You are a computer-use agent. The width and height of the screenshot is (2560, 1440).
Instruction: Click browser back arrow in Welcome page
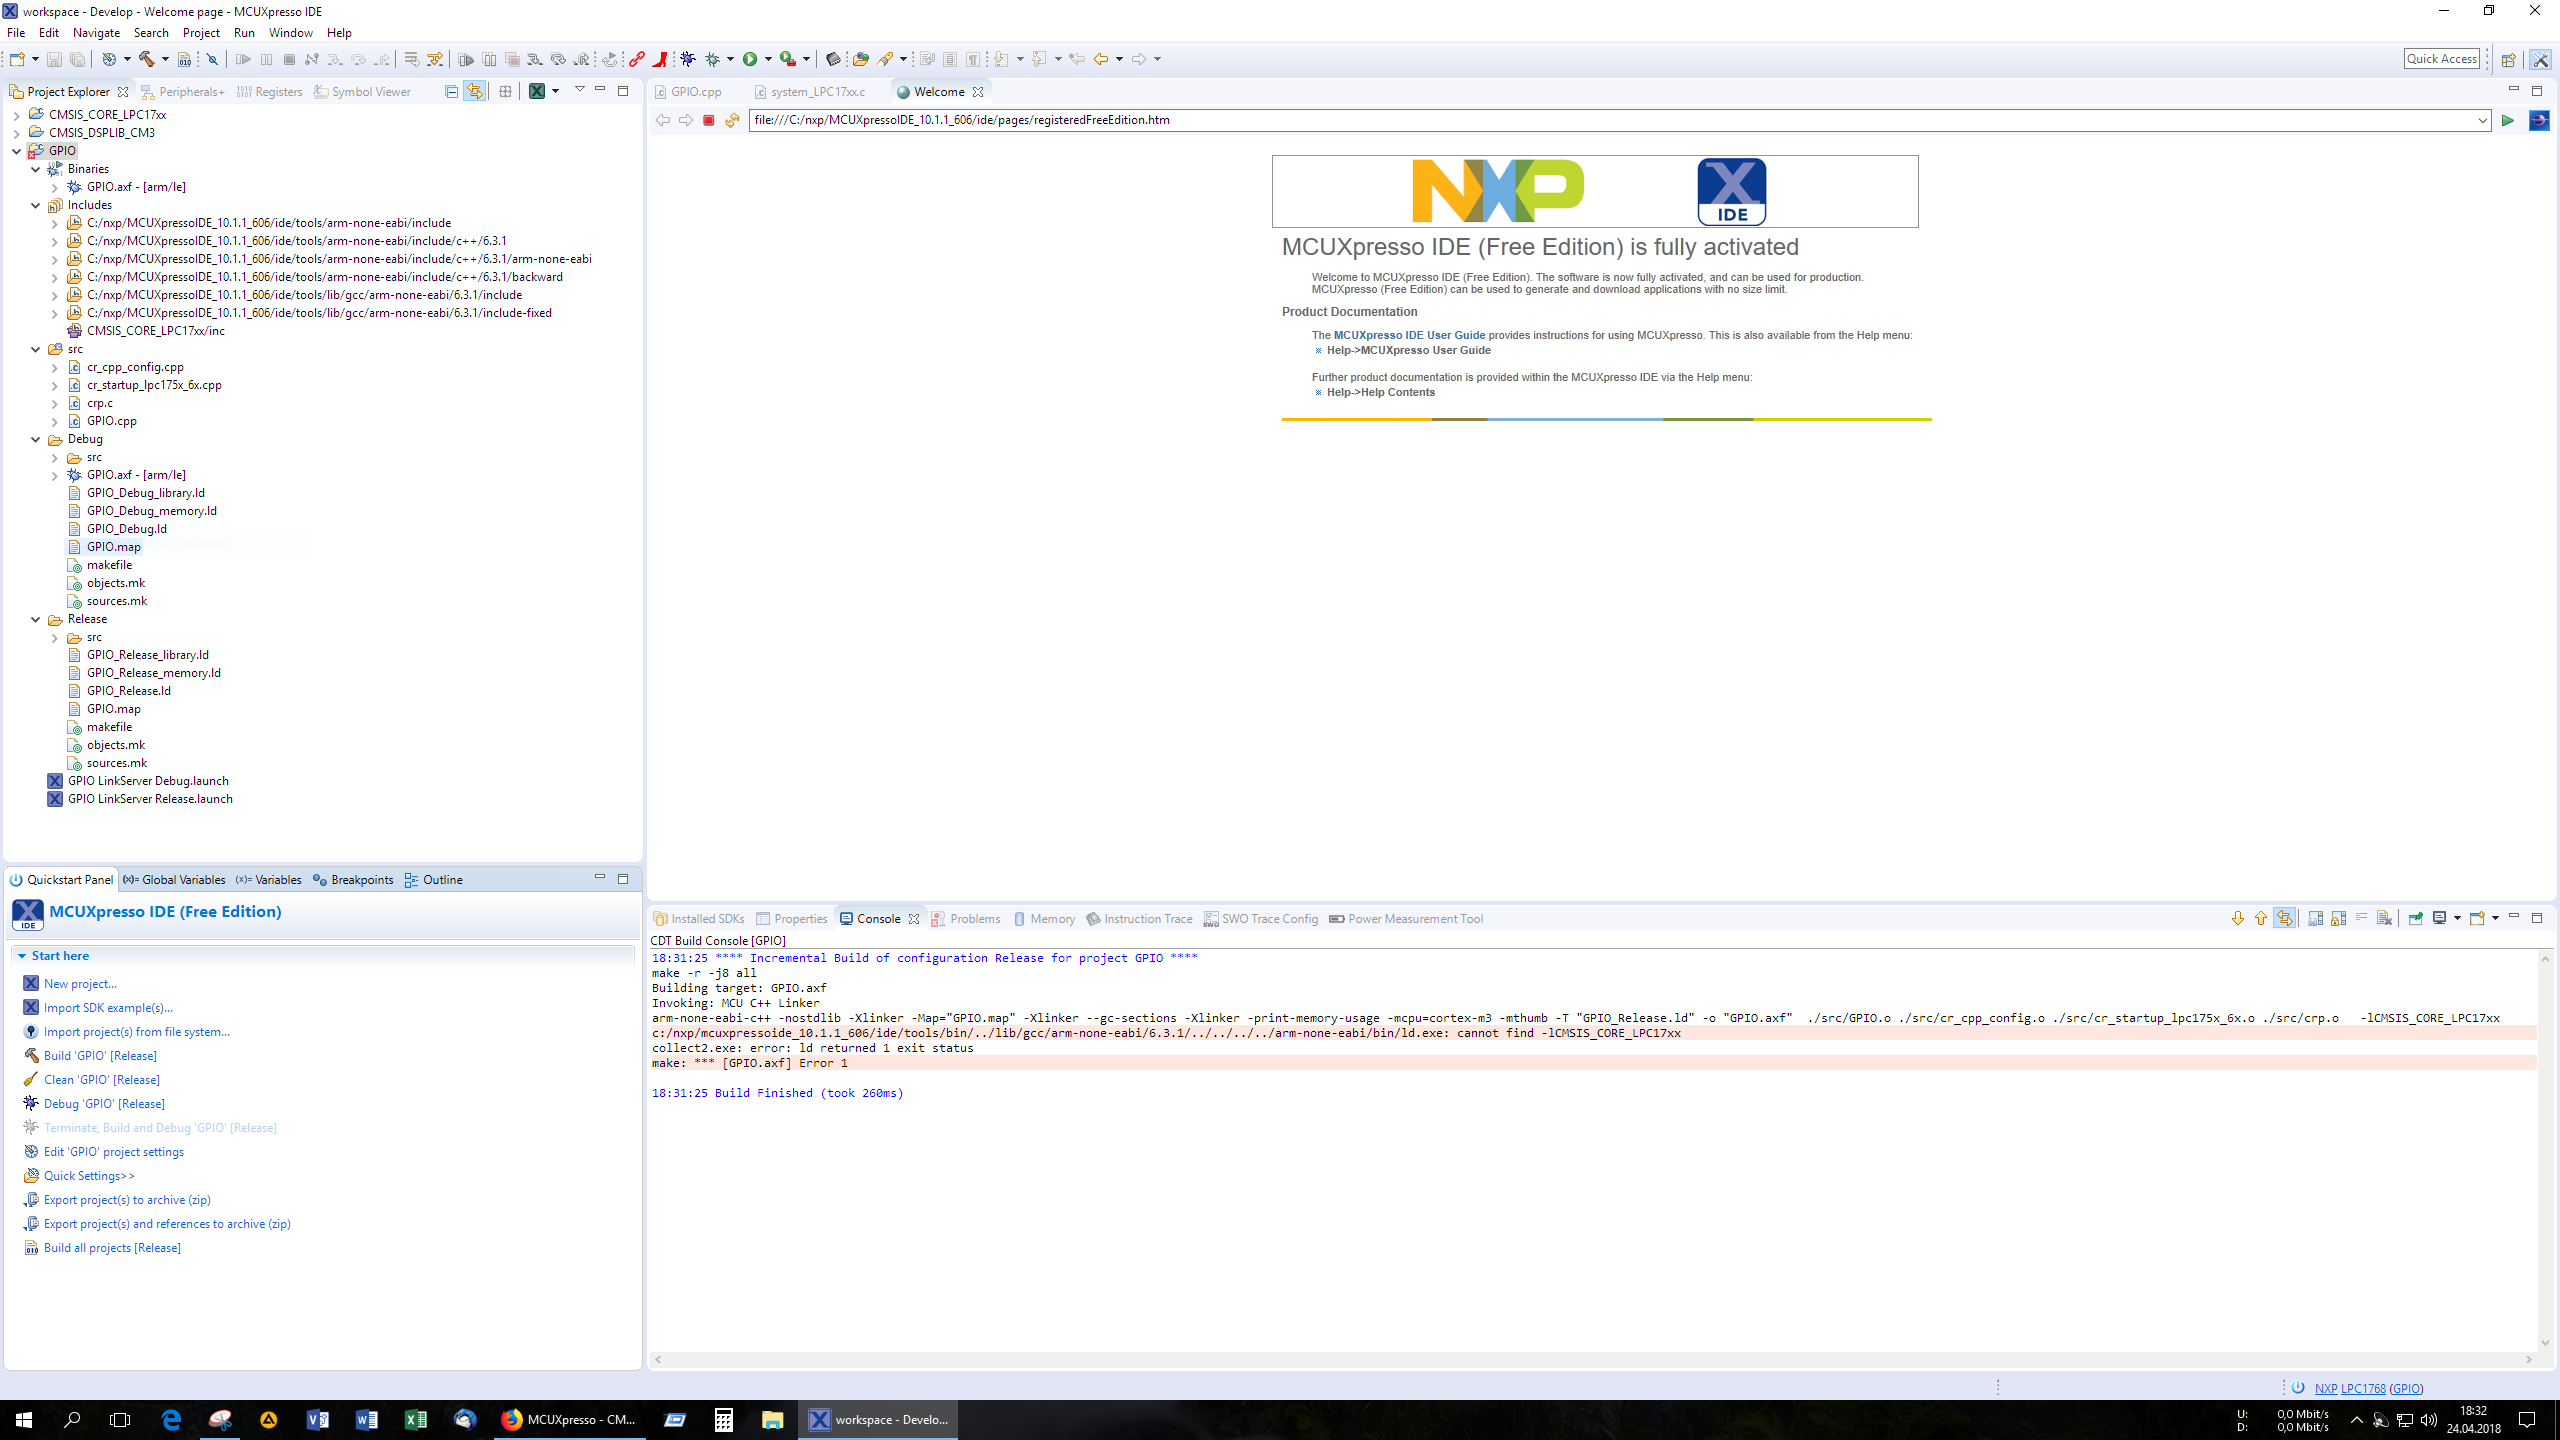click(662, 120)
